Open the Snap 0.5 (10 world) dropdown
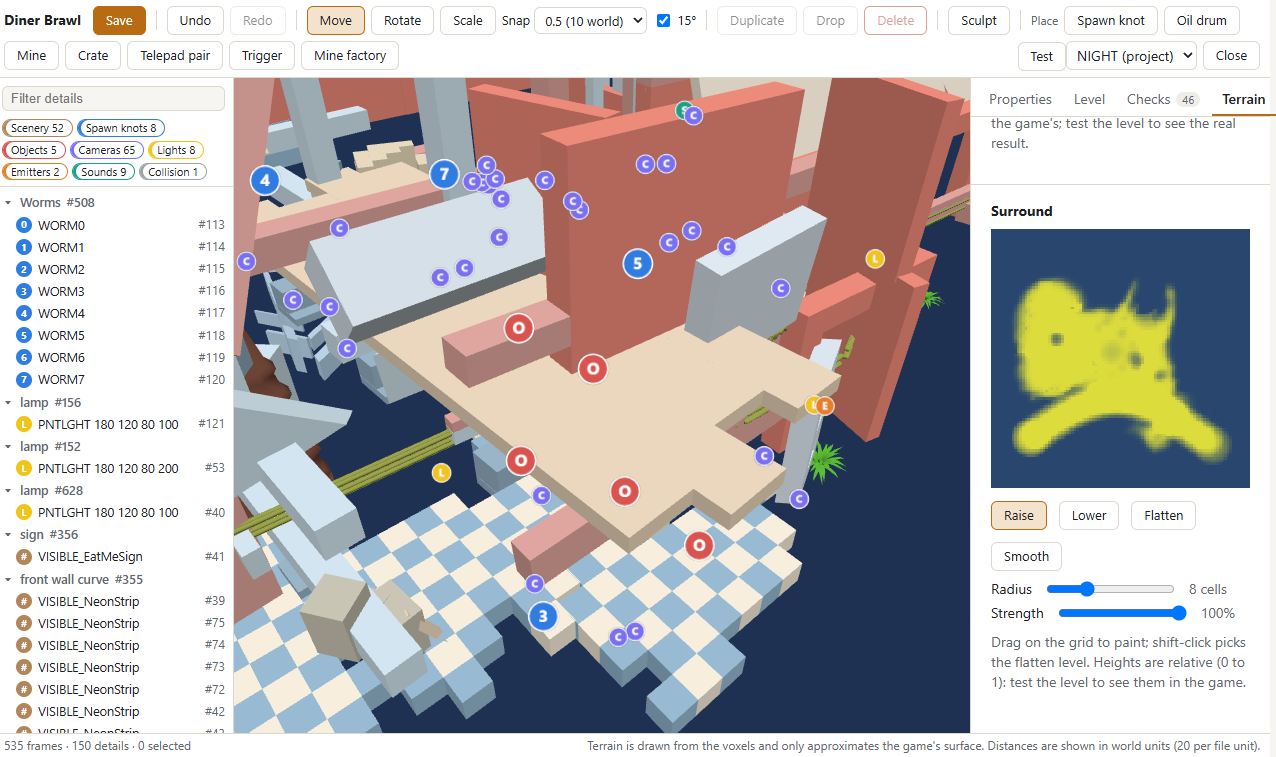 (x=591, y=20)
